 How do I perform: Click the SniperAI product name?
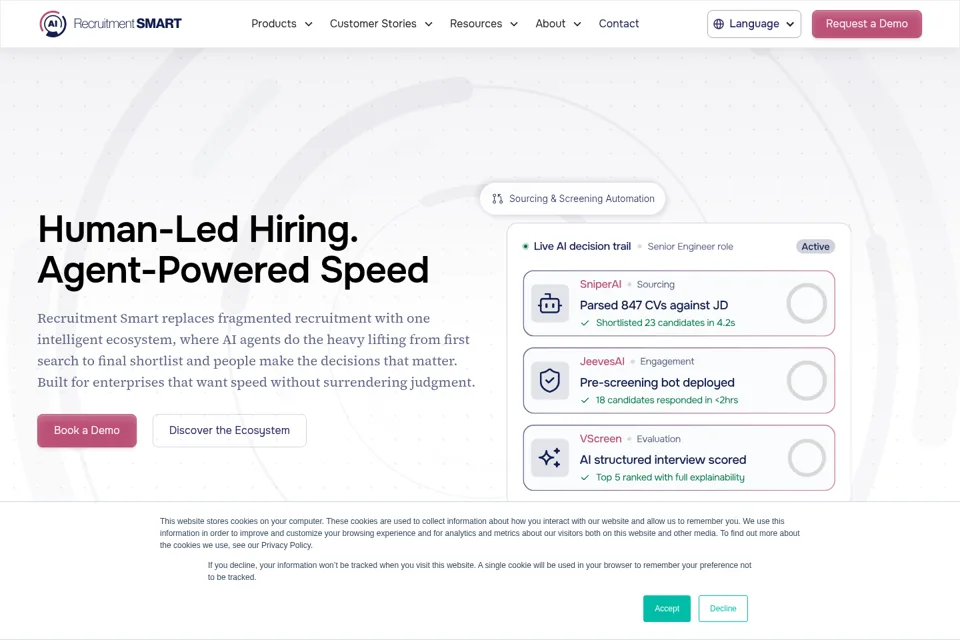[600, 284]
